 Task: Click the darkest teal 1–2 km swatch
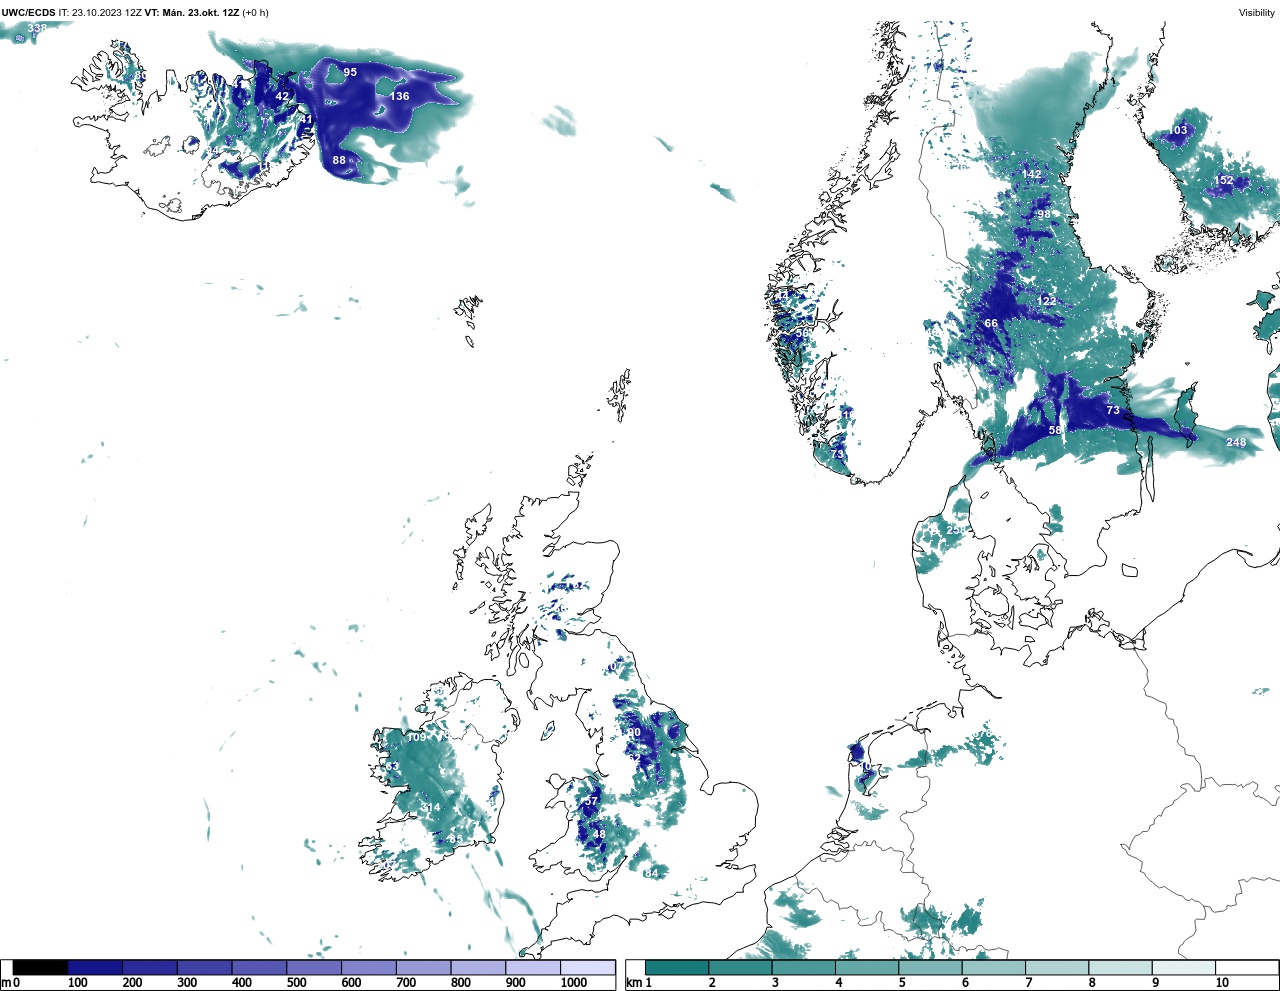677,967
